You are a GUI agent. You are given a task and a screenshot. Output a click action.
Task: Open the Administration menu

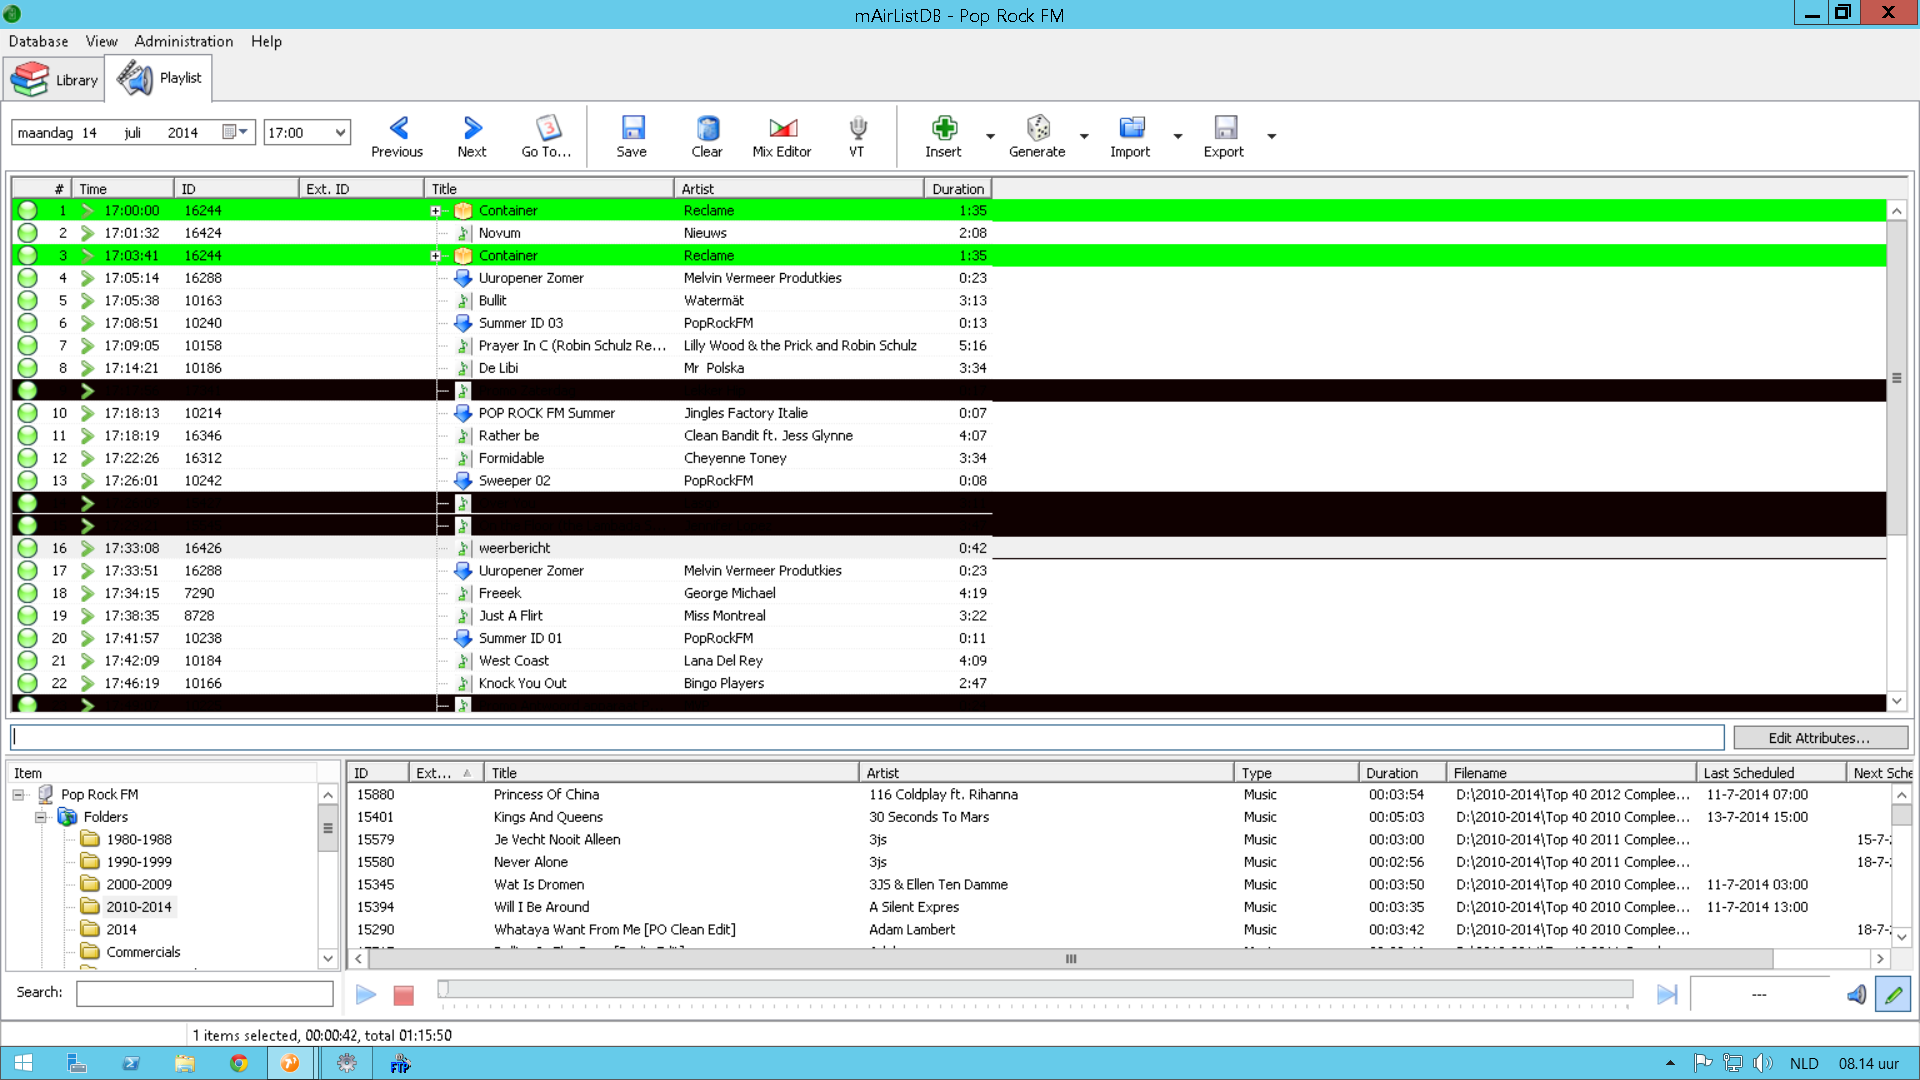183,41
